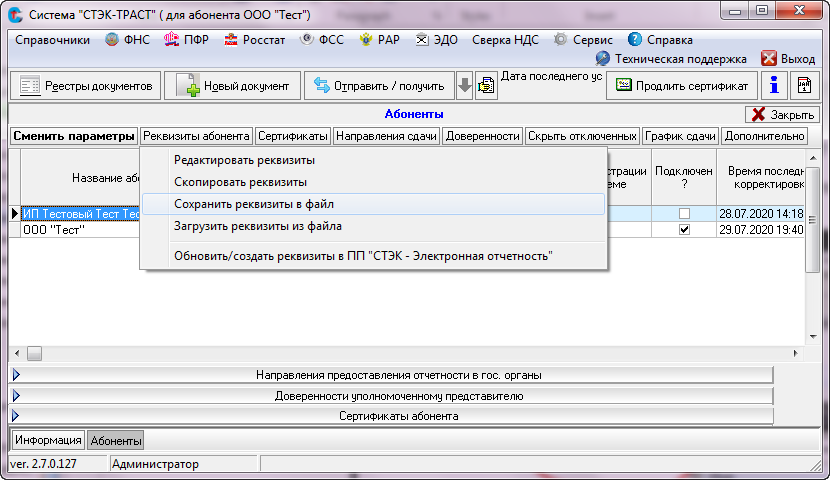Click the Подключен ? column header

[684, 177]
